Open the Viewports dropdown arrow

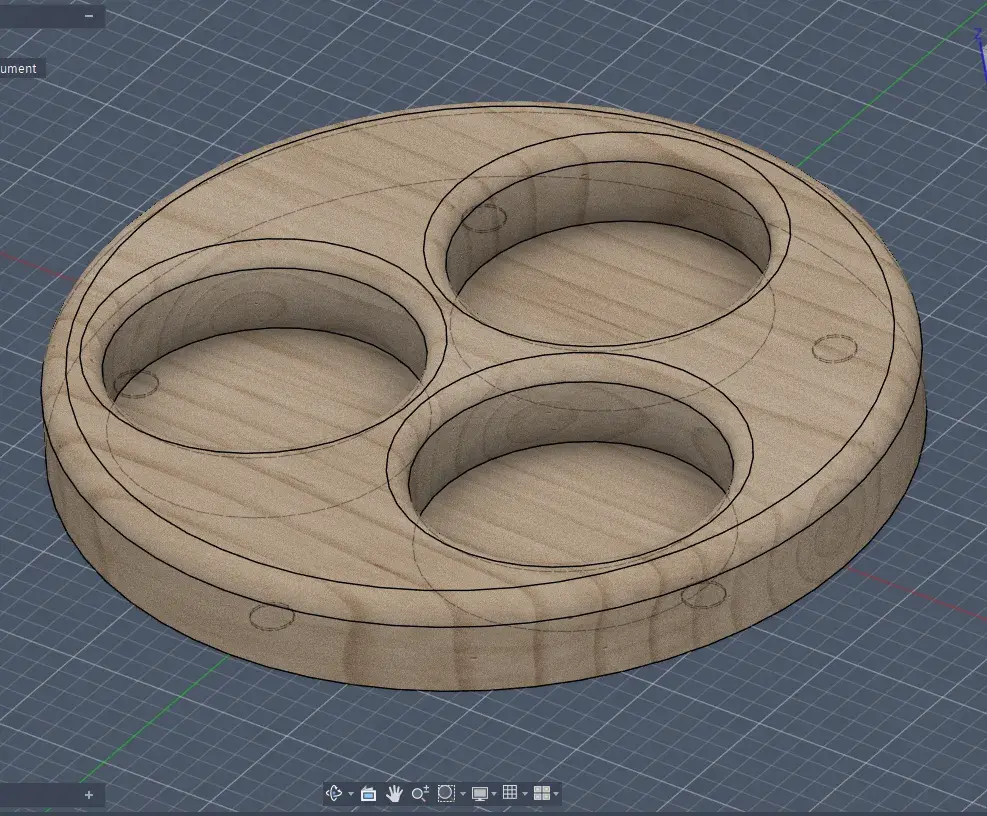[x=556, y=794]
